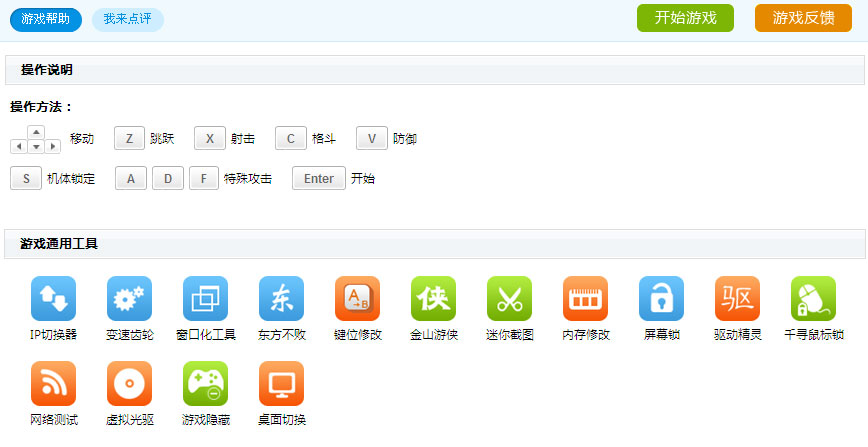Click the green 开始游戏 button
The height and width of the screenshot is (447, 868).
pos(685,18)
